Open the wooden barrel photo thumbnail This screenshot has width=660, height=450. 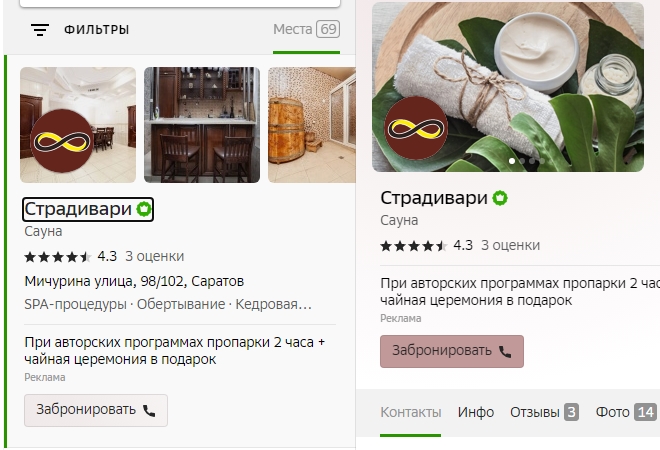[312, 125]
